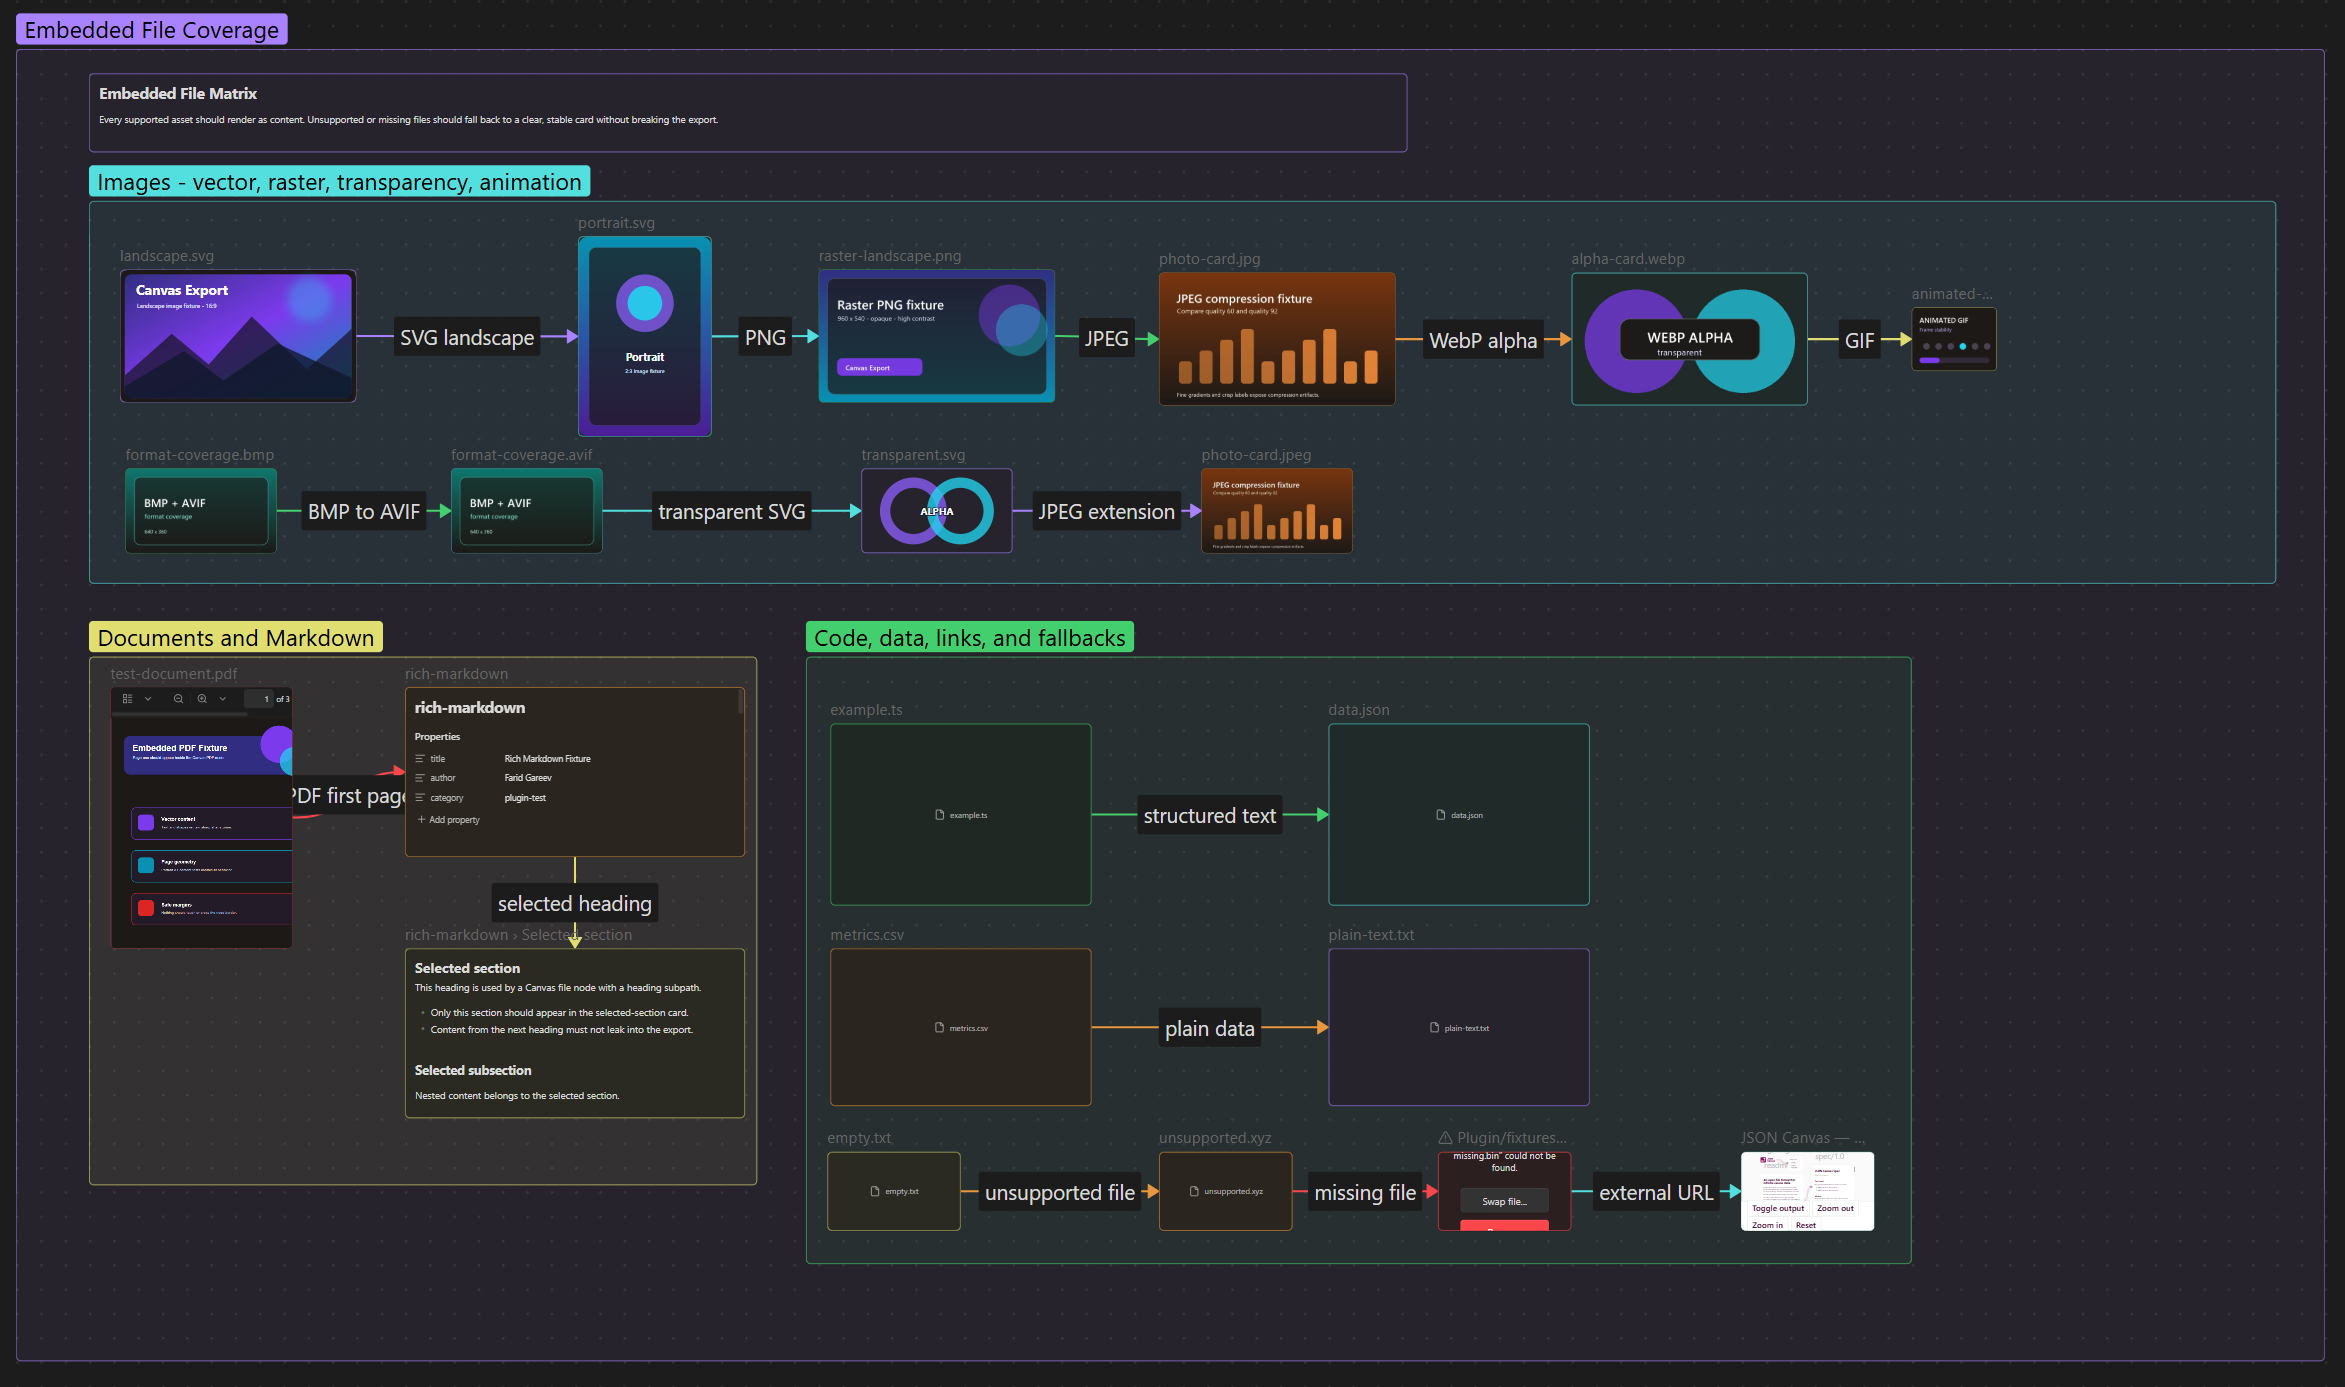The height and width of the screenshot is (1387, 2345).
Task: Click the external URL edge label
Action: pyautogui.click(x=1656, y=1193)
